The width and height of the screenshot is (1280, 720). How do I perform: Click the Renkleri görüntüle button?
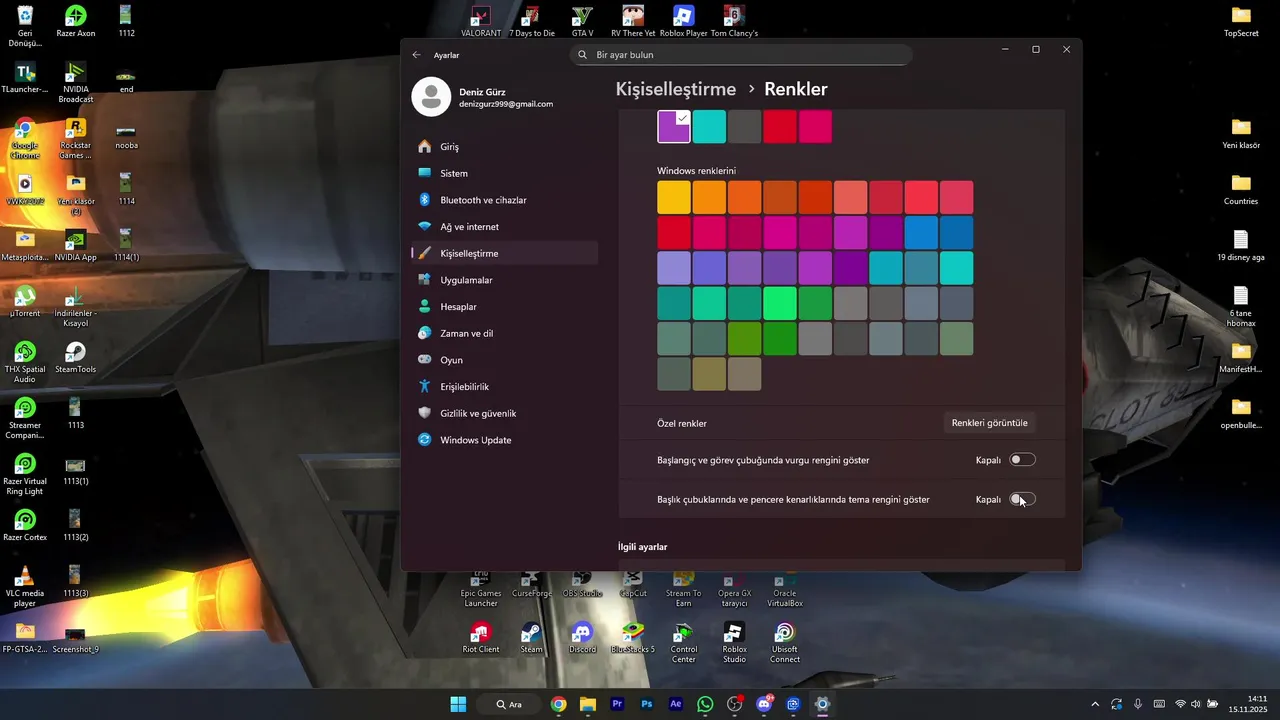click(x=989, y=423)
